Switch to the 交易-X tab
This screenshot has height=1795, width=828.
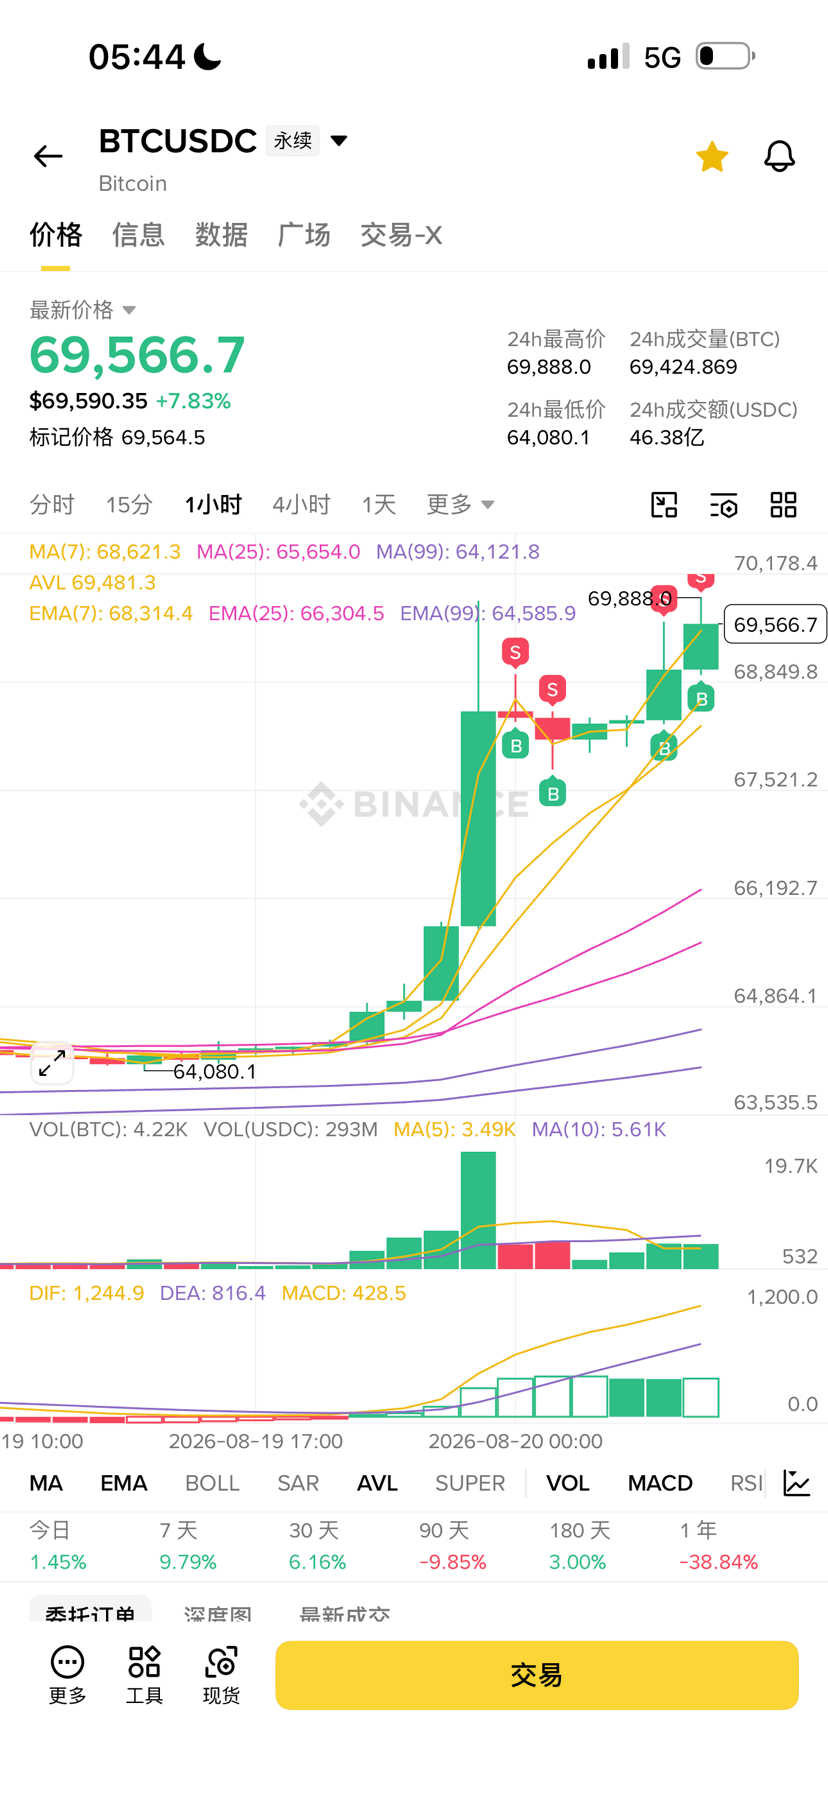pyautogui.click(x=401, y=235)
